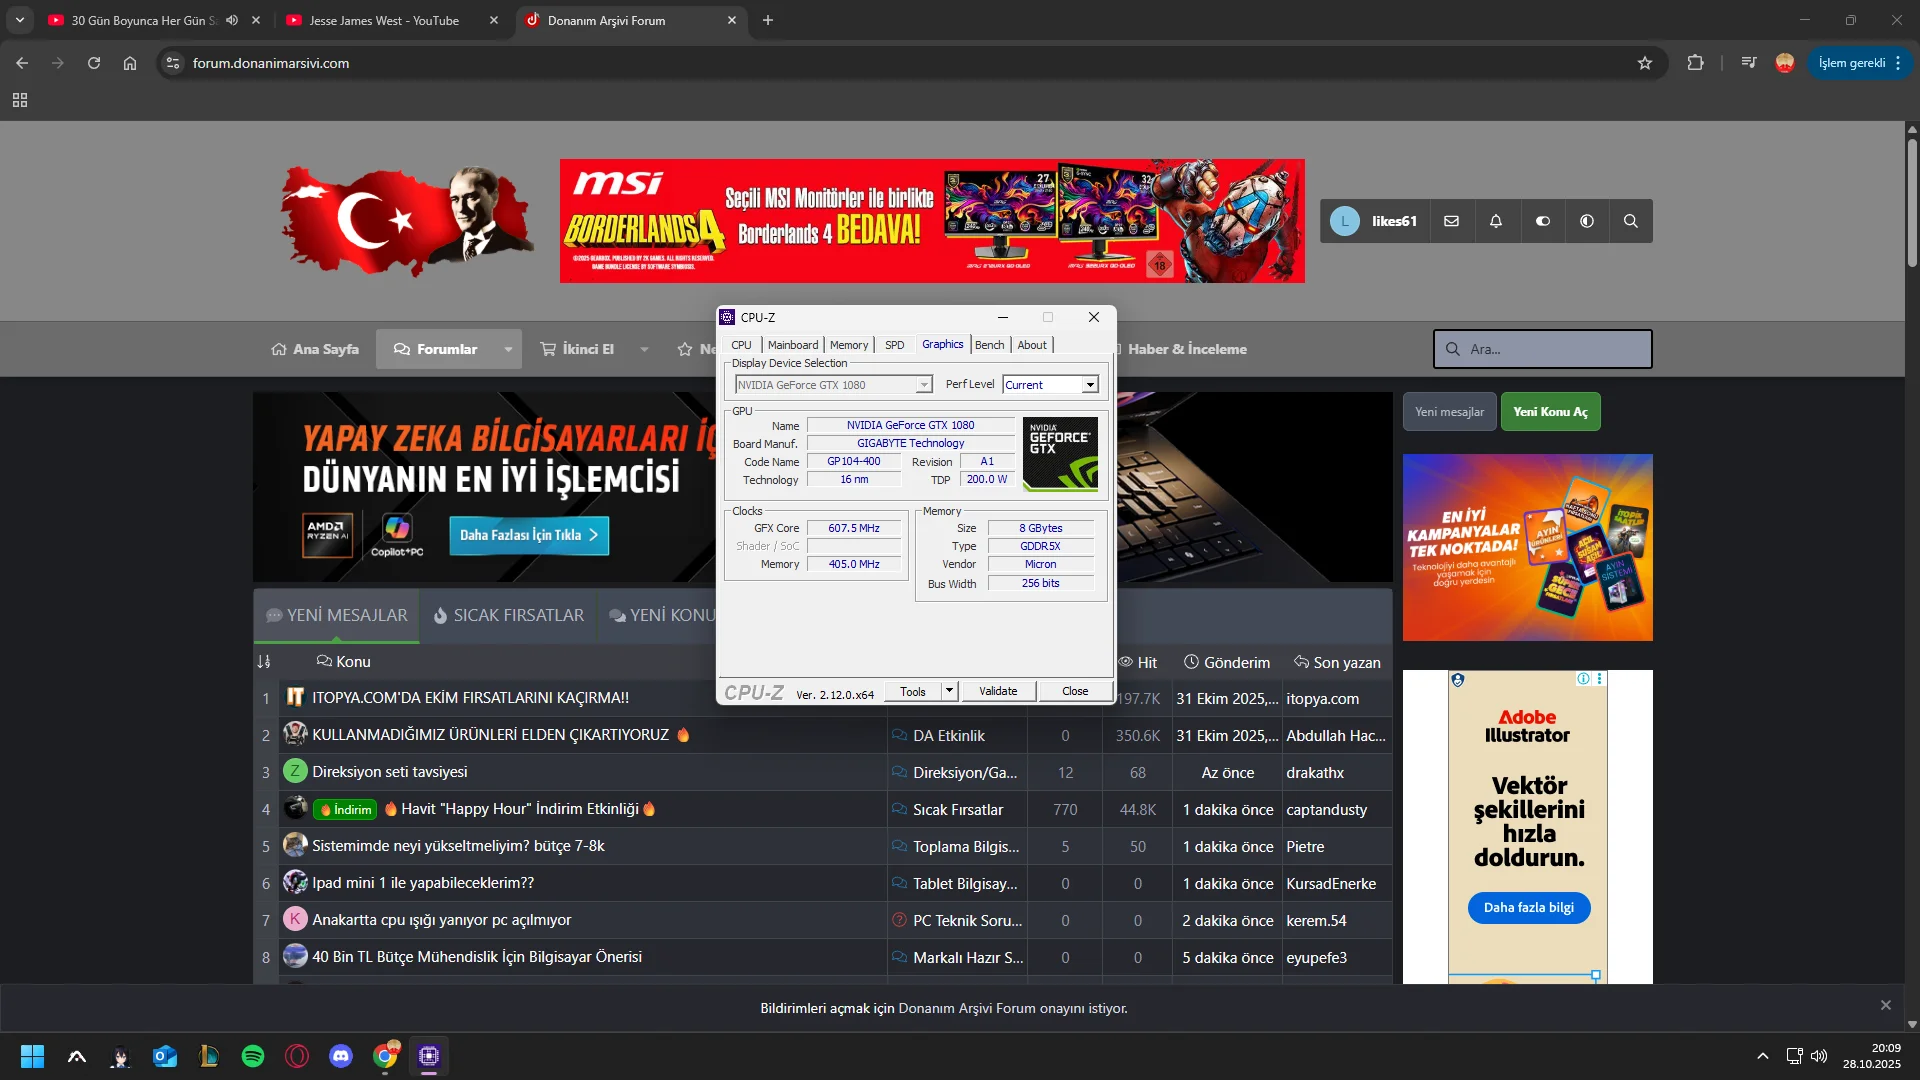The width and height of the screenshot is (1920, 1080).
Task: Click the page vertical scrollbar
Action: click(x=1911, y=204)
